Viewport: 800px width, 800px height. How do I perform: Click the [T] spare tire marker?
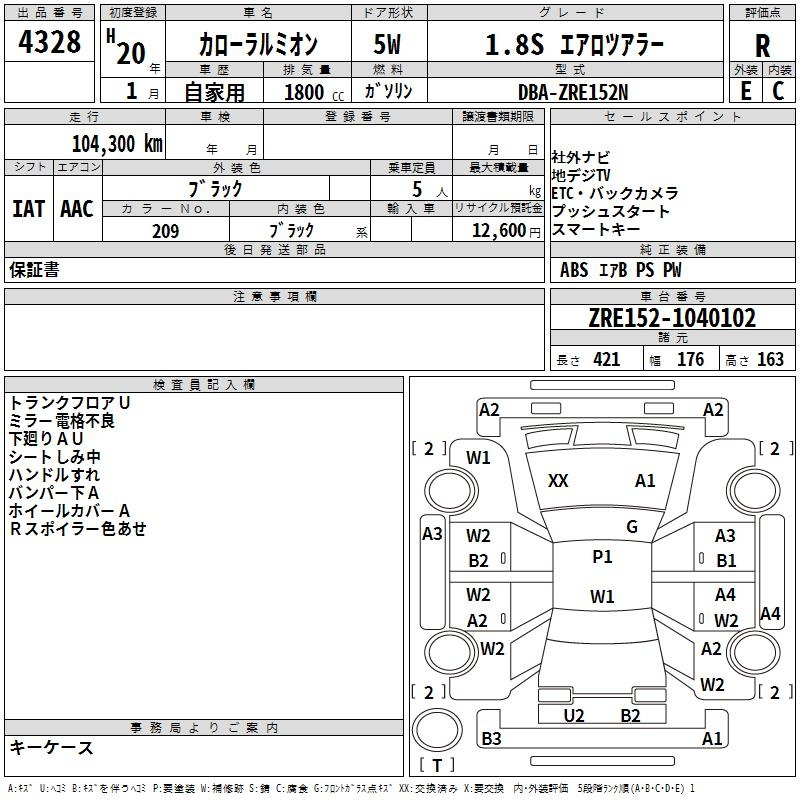coord(440,766)
